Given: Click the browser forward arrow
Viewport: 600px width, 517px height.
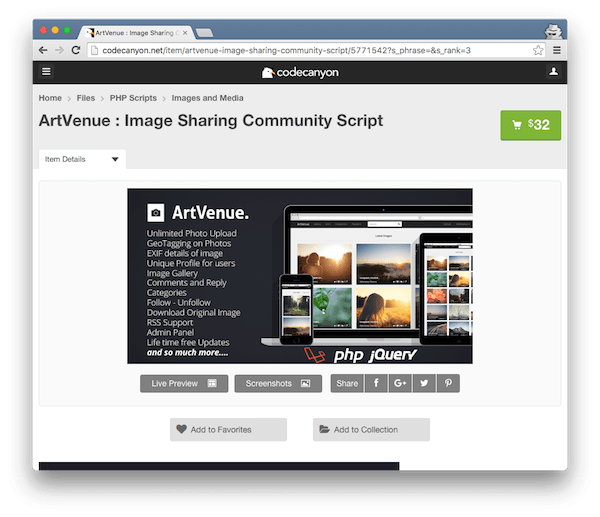Looking at the screenshot, I should tap(59, 50).
